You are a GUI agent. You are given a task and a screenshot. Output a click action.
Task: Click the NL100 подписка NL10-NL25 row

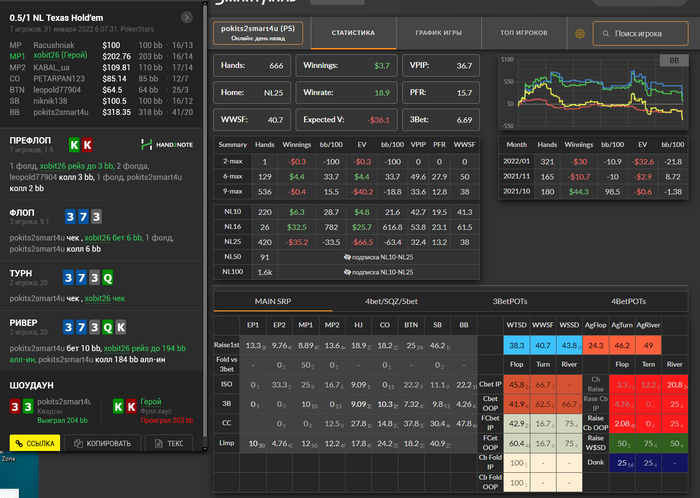[x=346, y=272]
